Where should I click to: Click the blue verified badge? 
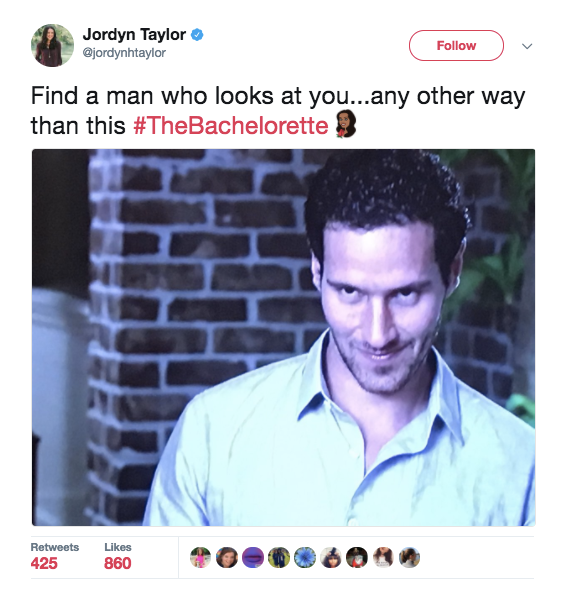click(197, 35)
